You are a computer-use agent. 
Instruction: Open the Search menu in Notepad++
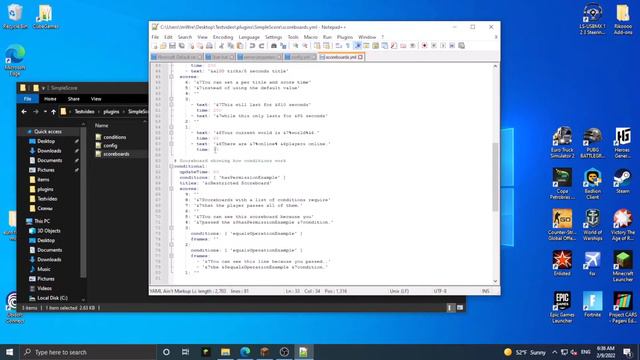click(184, 37)
